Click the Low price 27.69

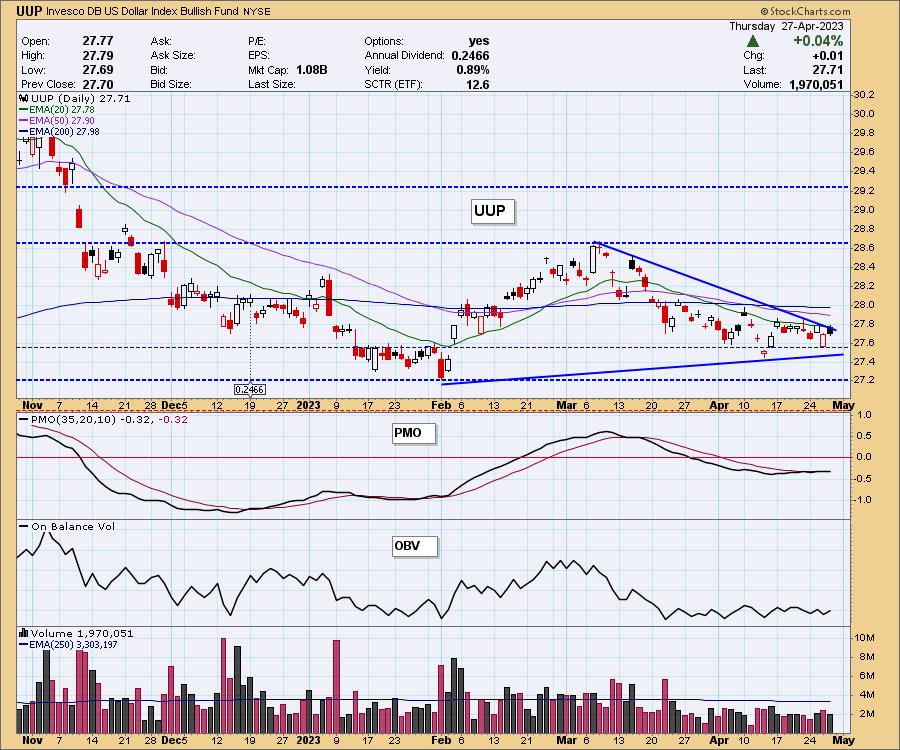[x=98, y=69]
